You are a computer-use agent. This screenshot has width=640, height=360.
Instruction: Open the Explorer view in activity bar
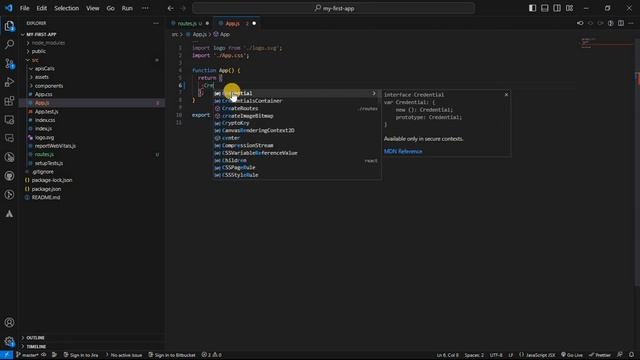tap(9, 26)
